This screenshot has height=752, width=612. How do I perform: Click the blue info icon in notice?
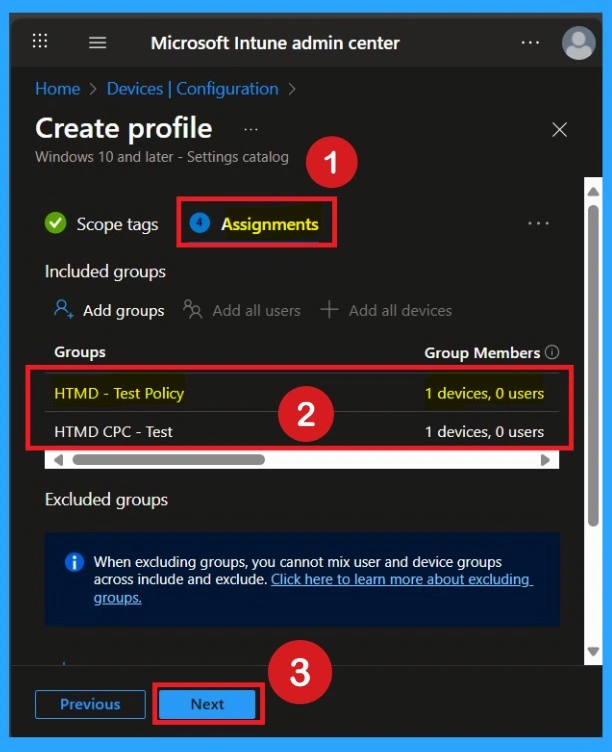(74, 562)
